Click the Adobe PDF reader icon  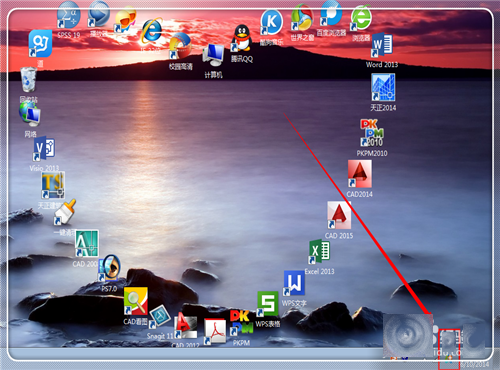pyautogui.click(x=215, y=332)
